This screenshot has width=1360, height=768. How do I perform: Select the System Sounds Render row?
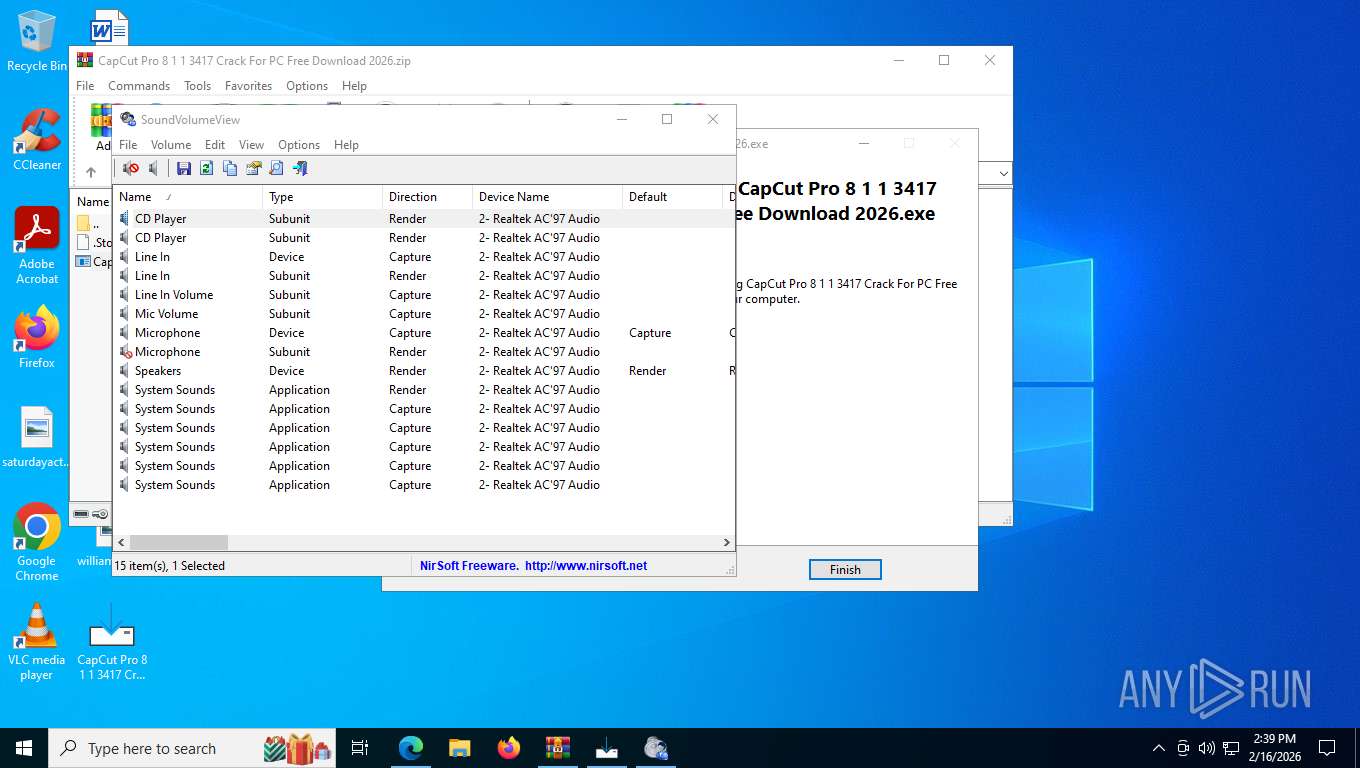[424, 390]
